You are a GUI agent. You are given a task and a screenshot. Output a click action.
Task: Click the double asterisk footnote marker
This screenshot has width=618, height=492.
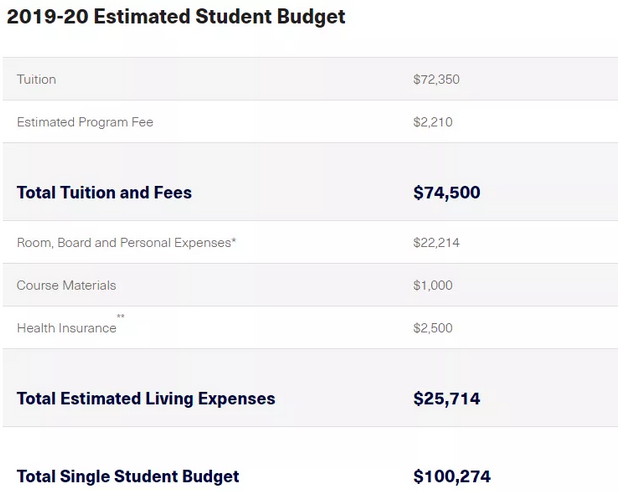pos(121,316)
